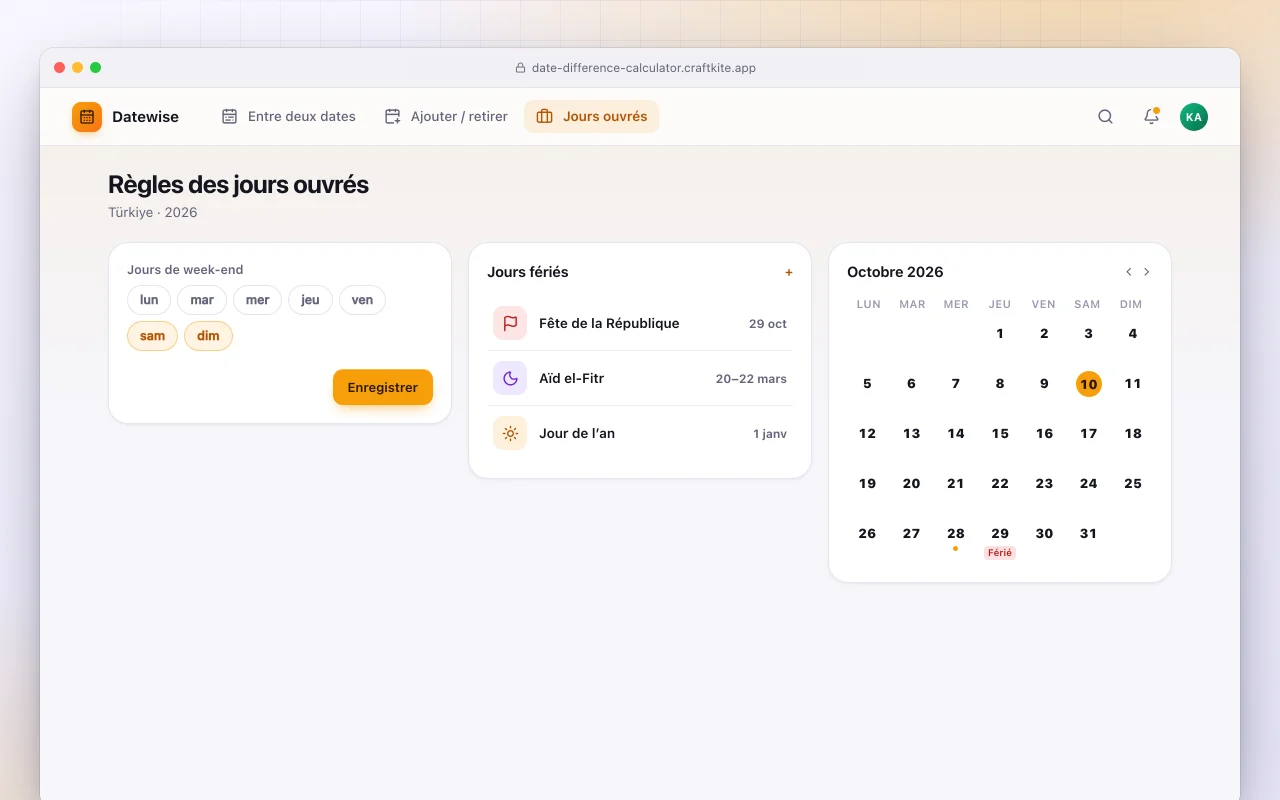The image size is (1280, 800).
Task: Add a holiday with the plus icon
Action: coord(788,272)
